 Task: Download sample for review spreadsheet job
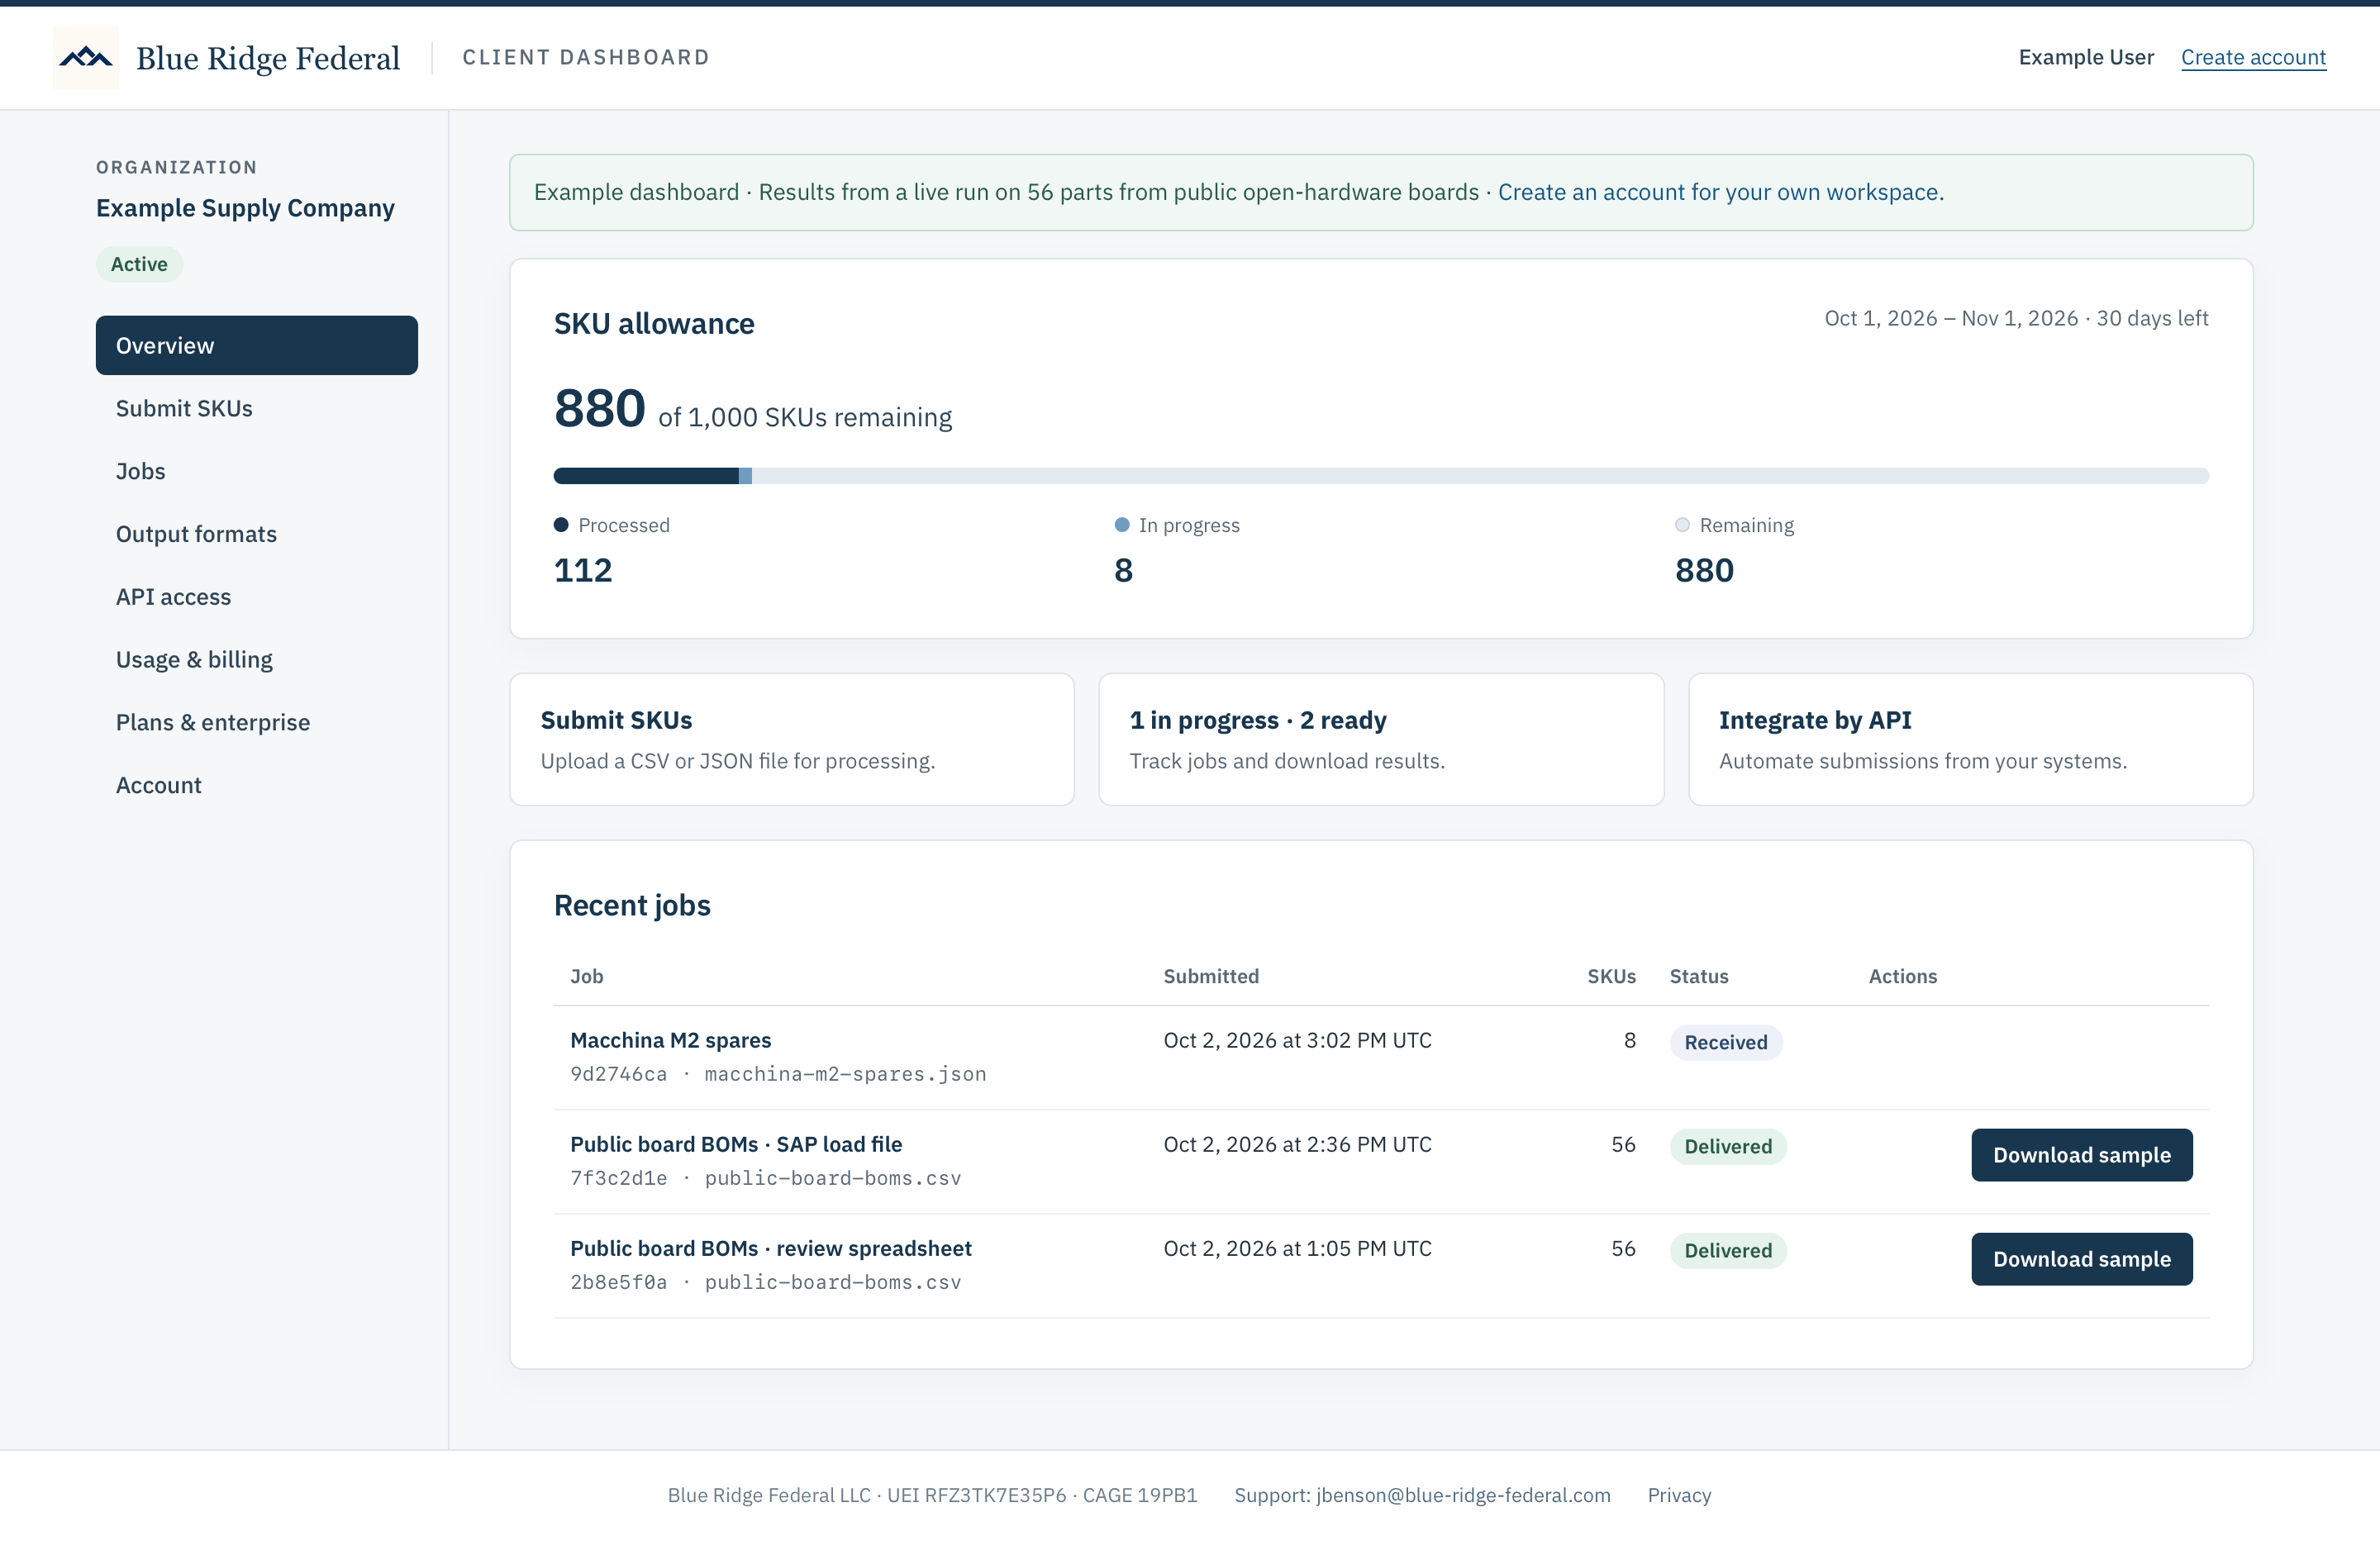point(2082,1259)
